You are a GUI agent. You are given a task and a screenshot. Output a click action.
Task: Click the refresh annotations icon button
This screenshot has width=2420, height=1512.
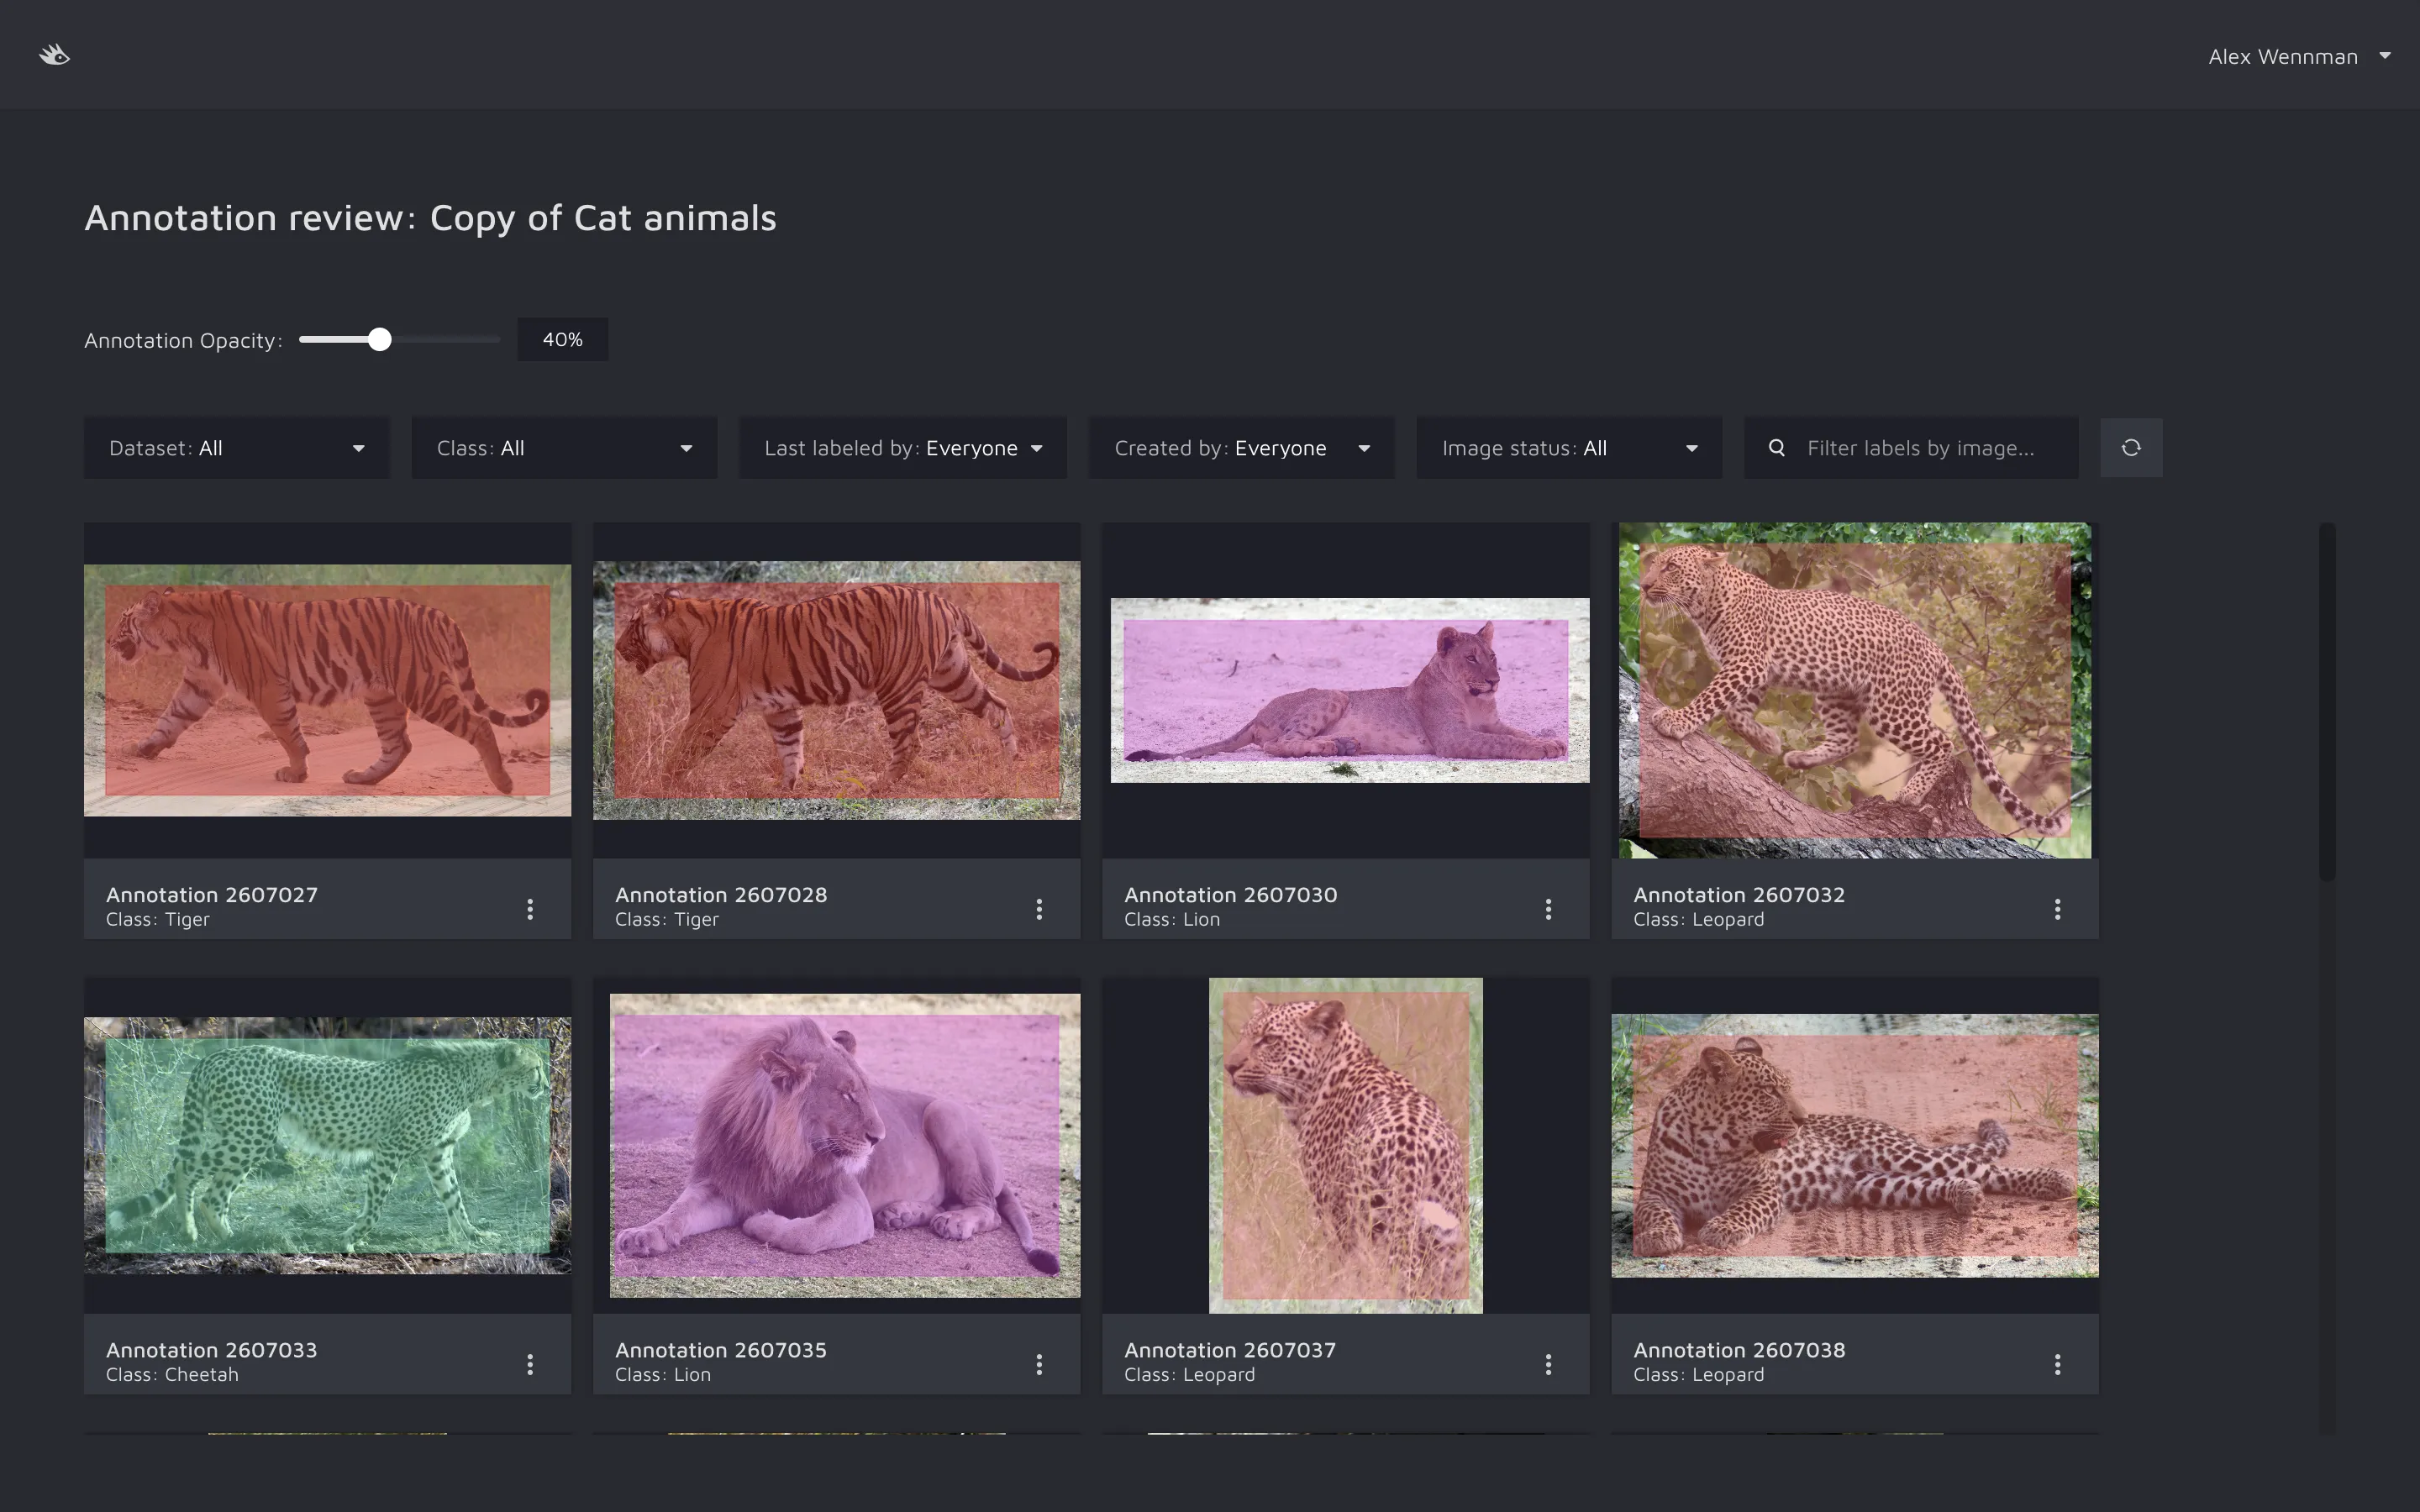(x=2130, y=448)
